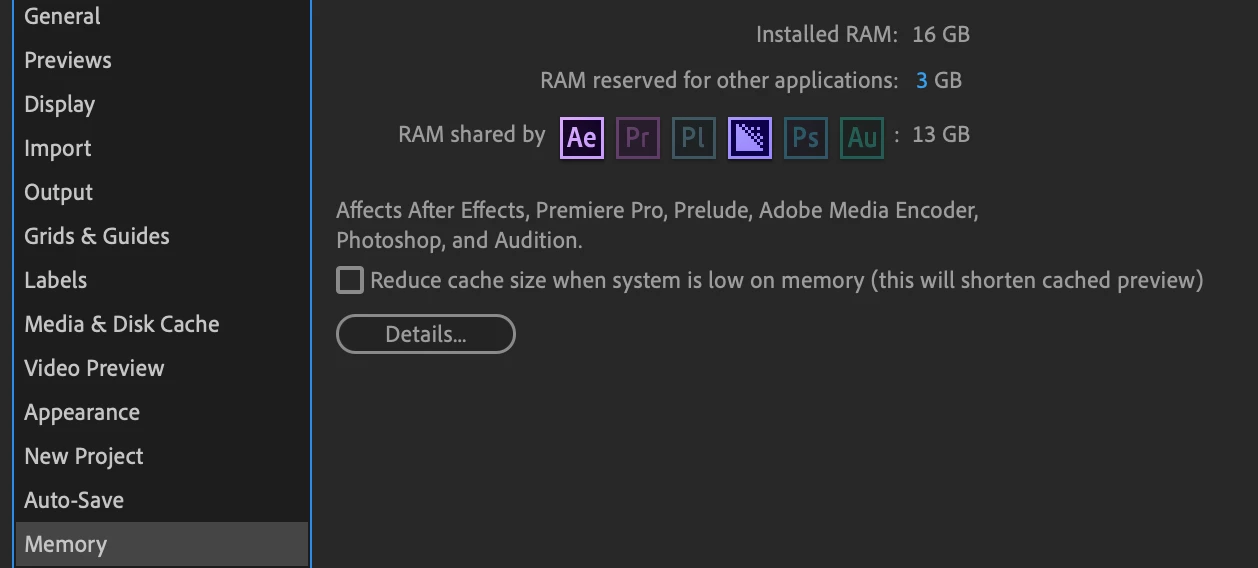
Task: Click the Adobe Media Encoder icon
Action: click(749, 138)
